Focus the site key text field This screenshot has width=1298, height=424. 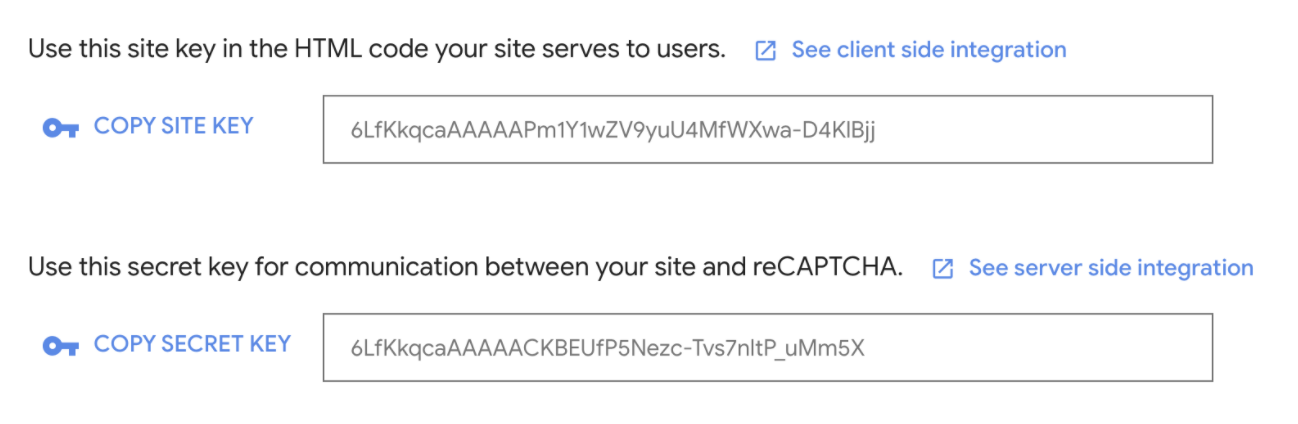767,129
